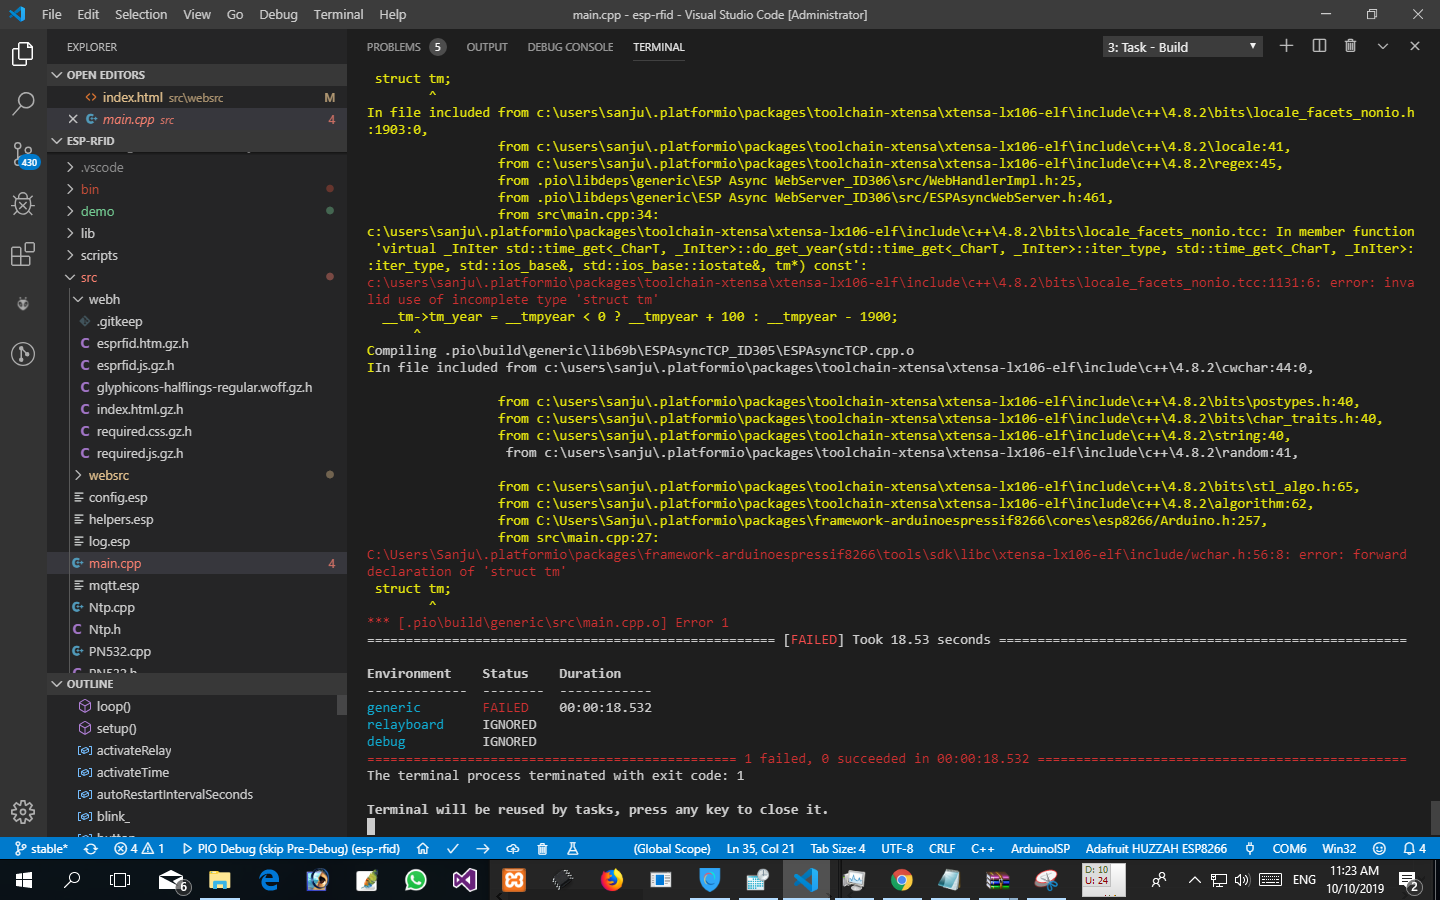Click COM6 port selector in the status bar
Image resolution: width=1440 pixels, height=900 pixels.
click(1289, 847)
